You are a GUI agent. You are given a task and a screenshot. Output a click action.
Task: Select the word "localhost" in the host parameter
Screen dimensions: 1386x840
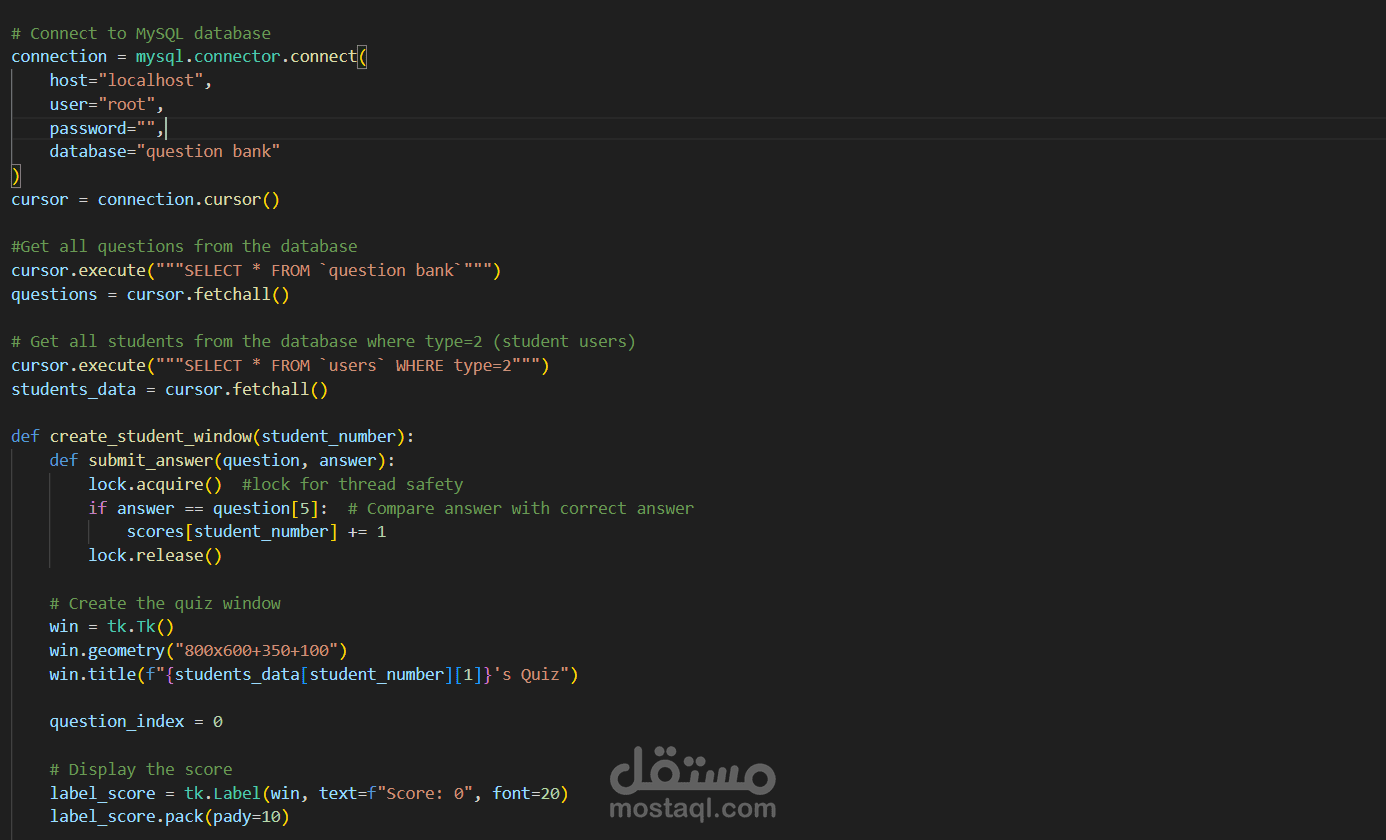click(150, 80)
